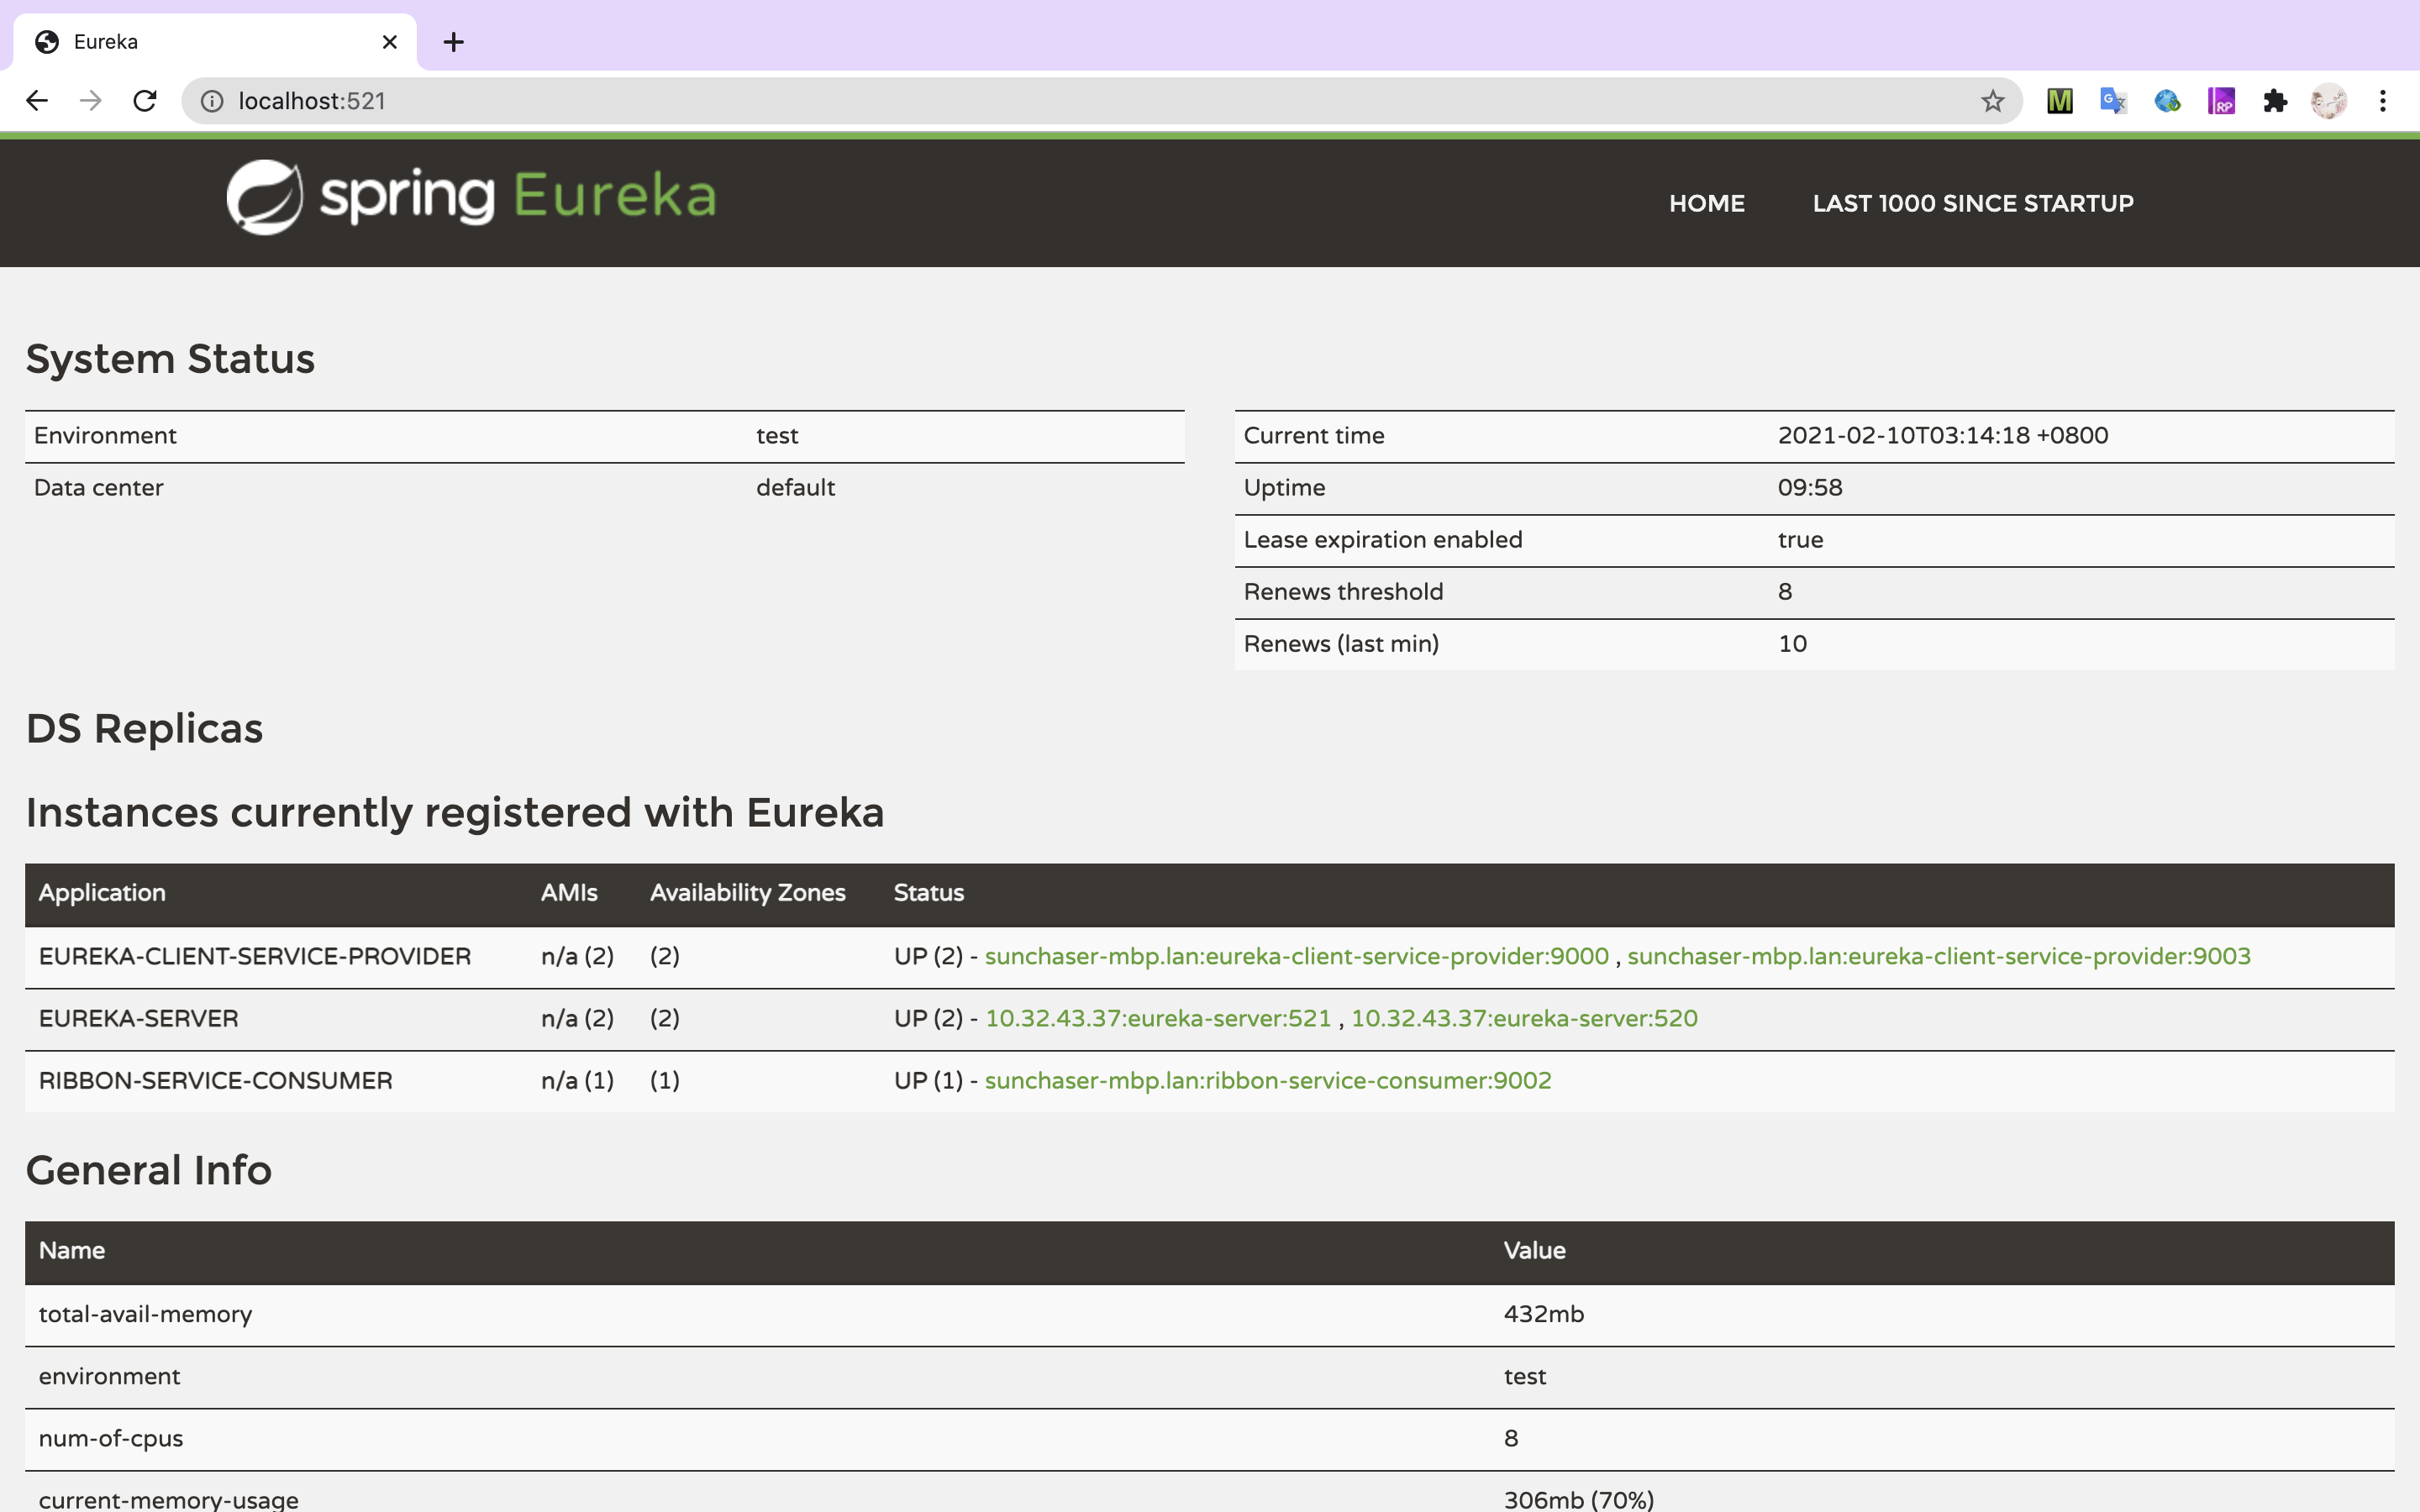Click the total-avail-memory row name

[145, 1314]
